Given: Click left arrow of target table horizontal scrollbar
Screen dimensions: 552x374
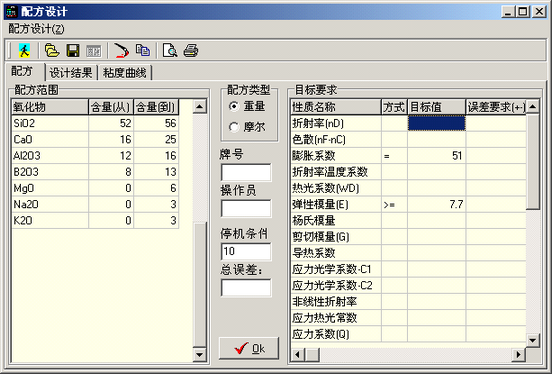Looking at the screenshot, I should (x=297, y=354).
